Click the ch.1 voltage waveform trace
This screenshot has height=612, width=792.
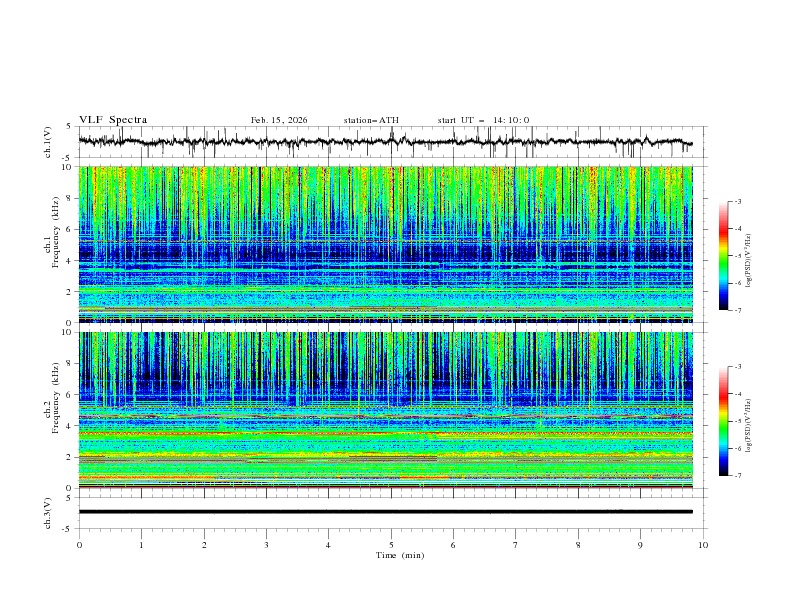coord(385,141)
